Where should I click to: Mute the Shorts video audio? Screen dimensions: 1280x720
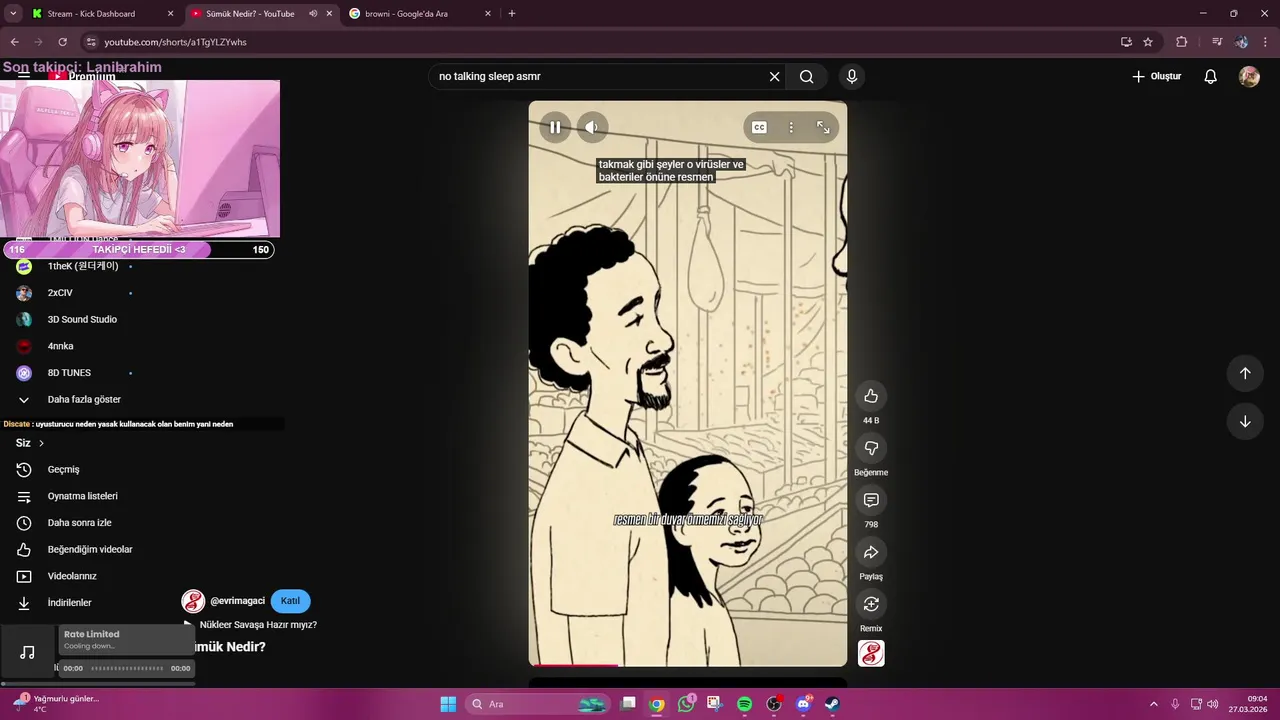pyautogui.click(x=591, y=127)
